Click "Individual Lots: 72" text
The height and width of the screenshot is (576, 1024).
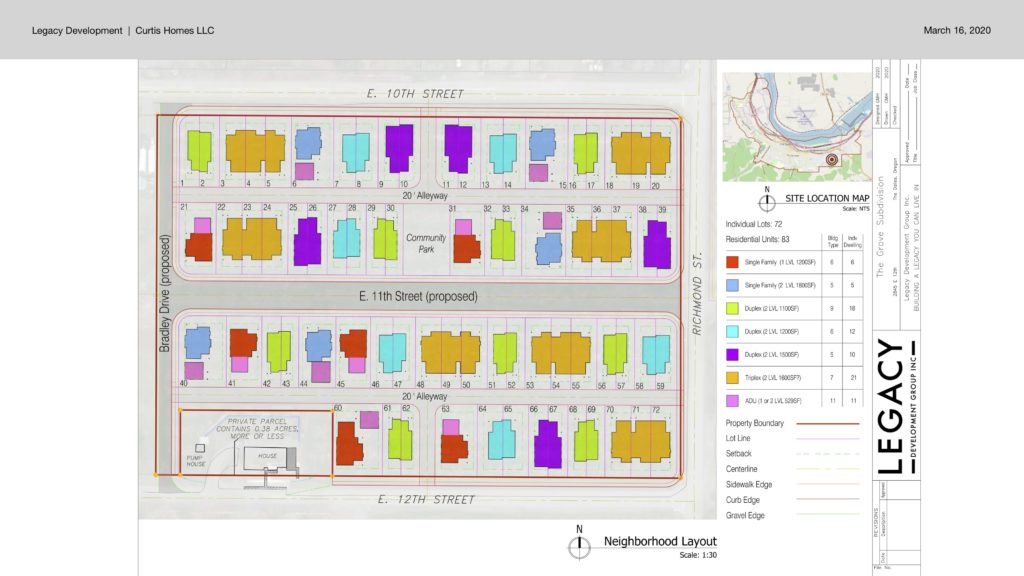tap(754, 224)
